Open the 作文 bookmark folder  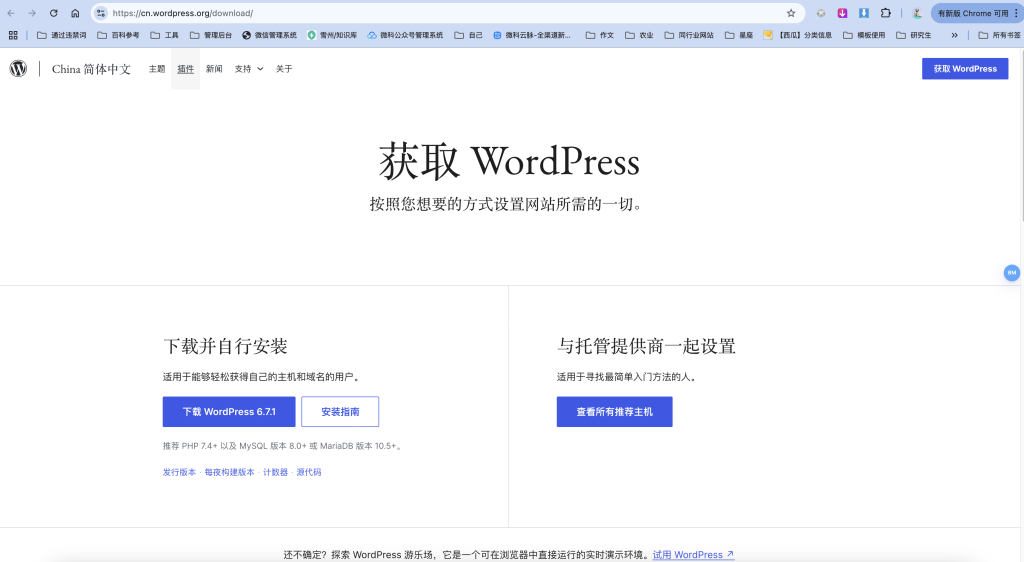600,35
